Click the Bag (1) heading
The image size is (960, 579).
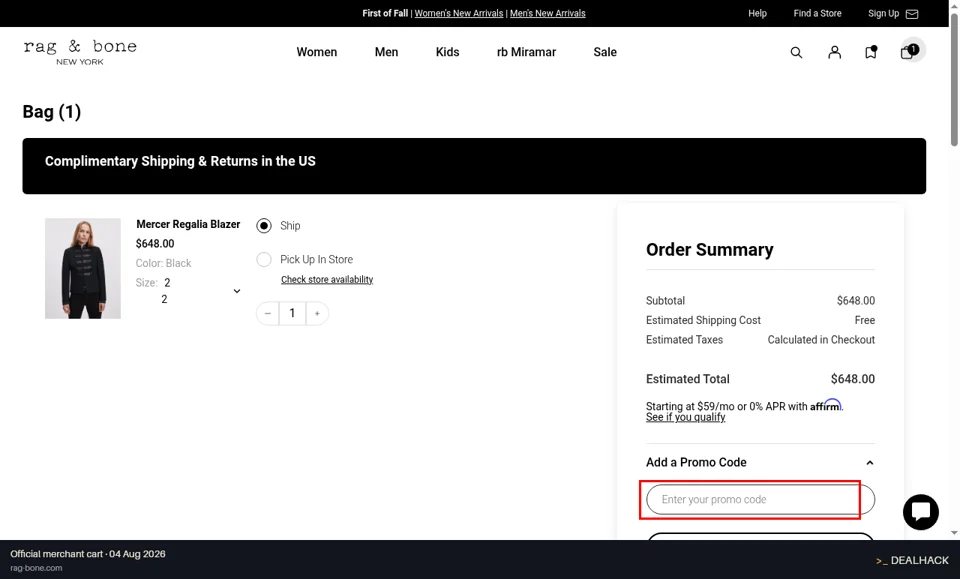click(52, 111)
